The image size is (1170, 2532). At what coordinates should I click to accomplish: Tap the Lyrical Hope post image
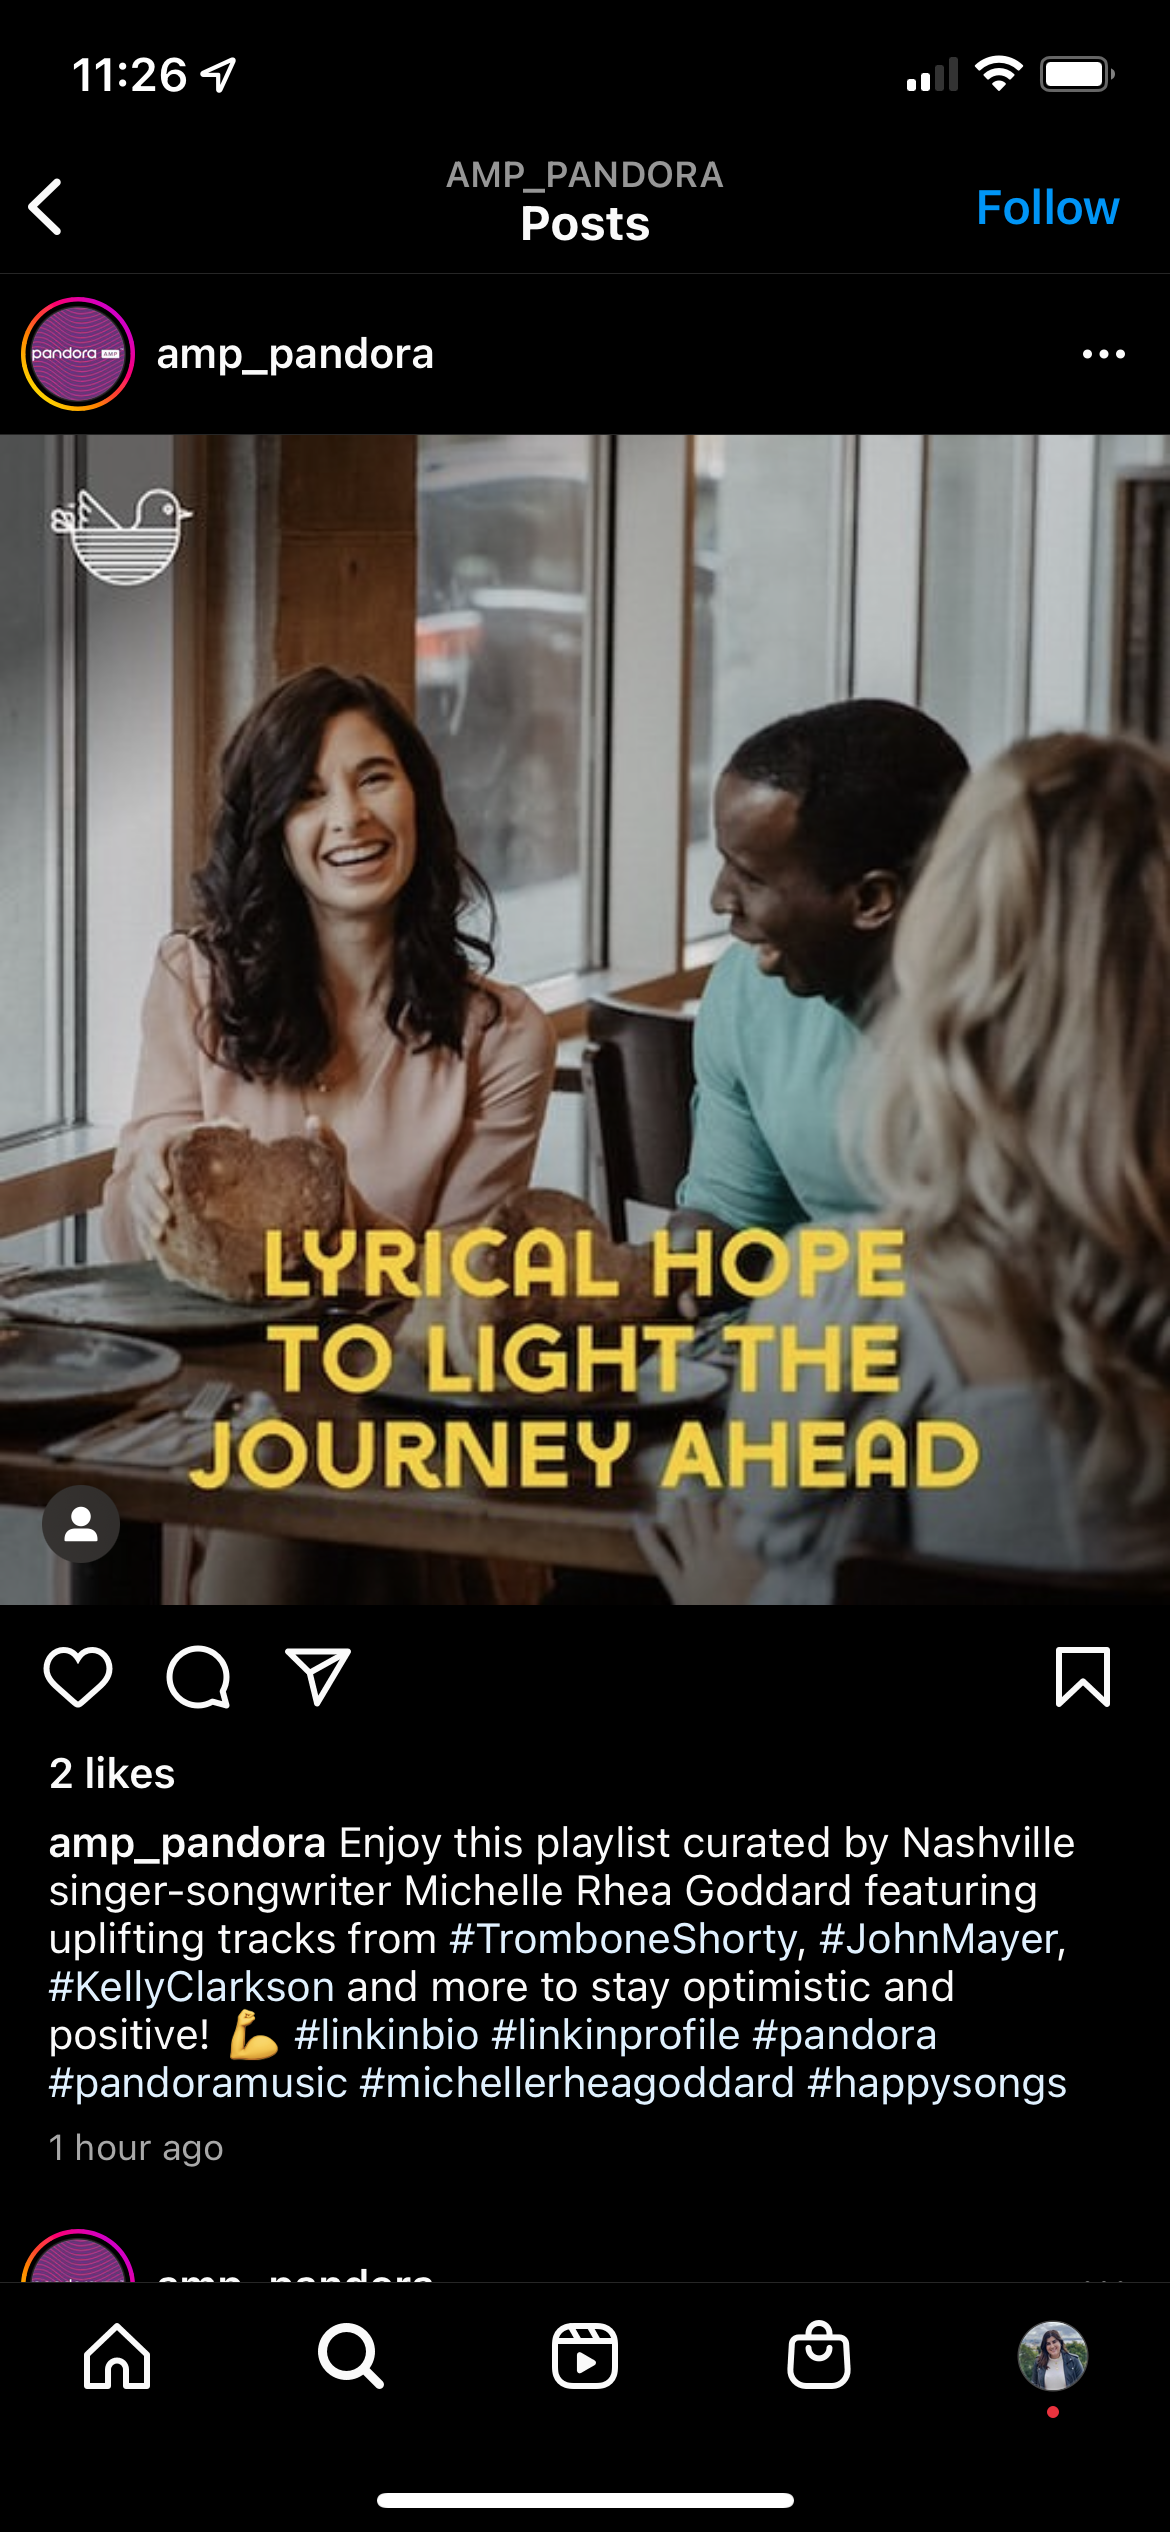click(585, 1019)
